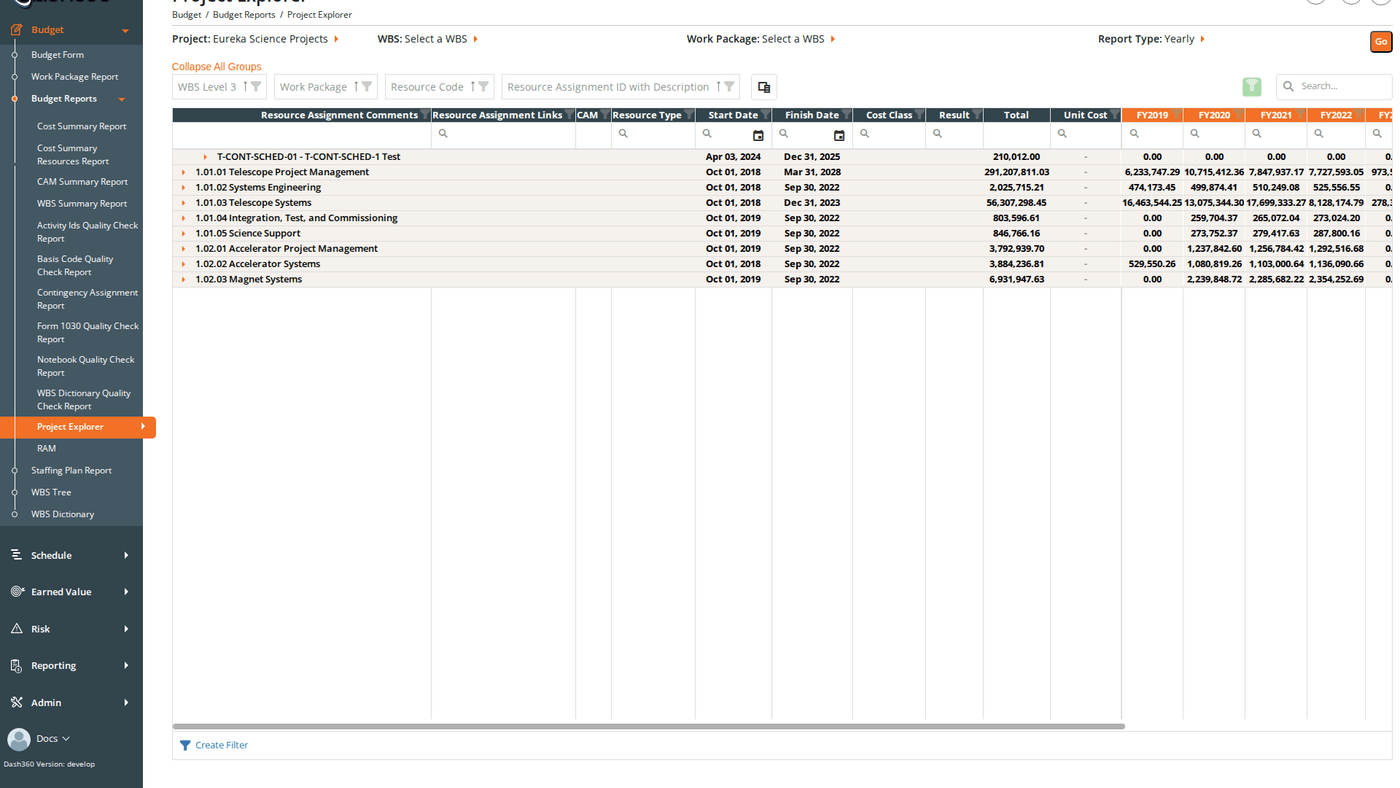Click search magnifier in FY2019 filter cell
Screen dimensions: 1400x788
click(x=1134, y=134)
